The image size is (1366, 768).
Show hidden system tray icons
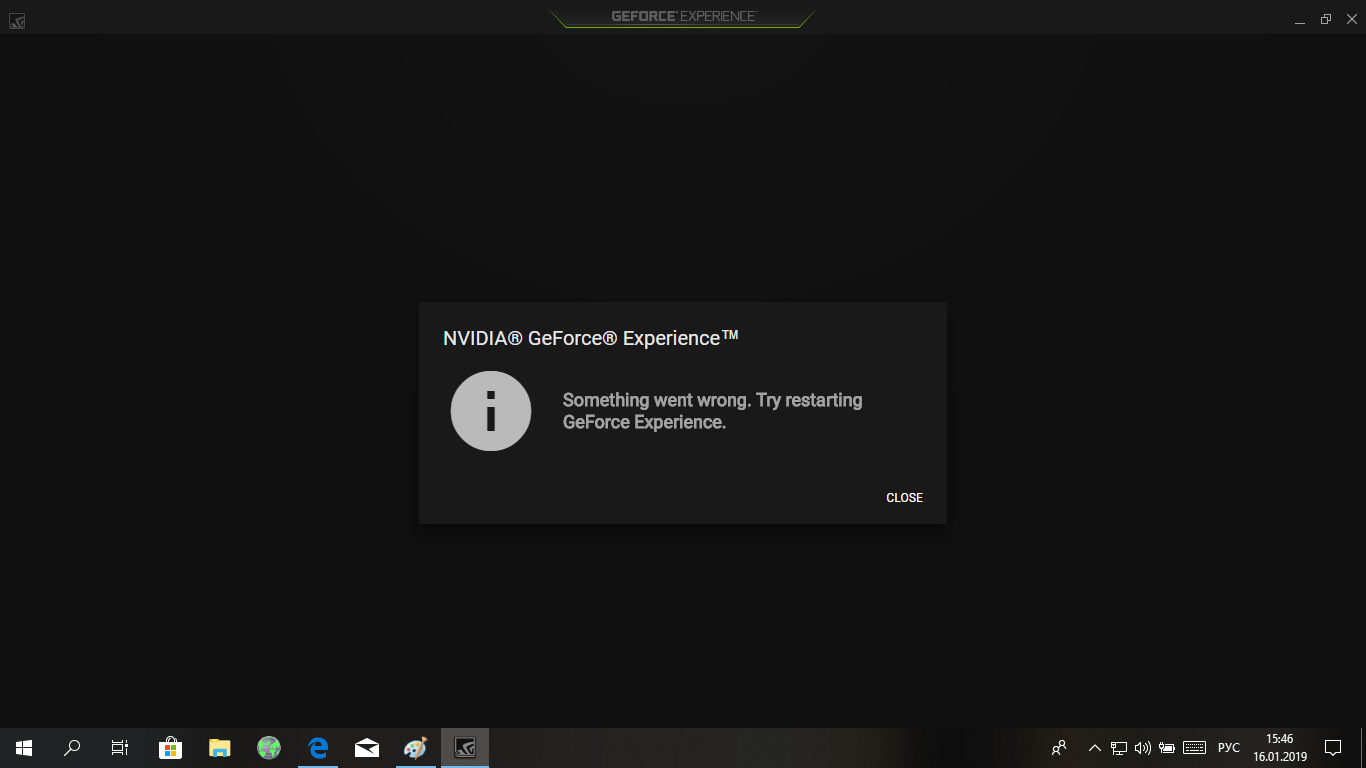coord(1095,747)
